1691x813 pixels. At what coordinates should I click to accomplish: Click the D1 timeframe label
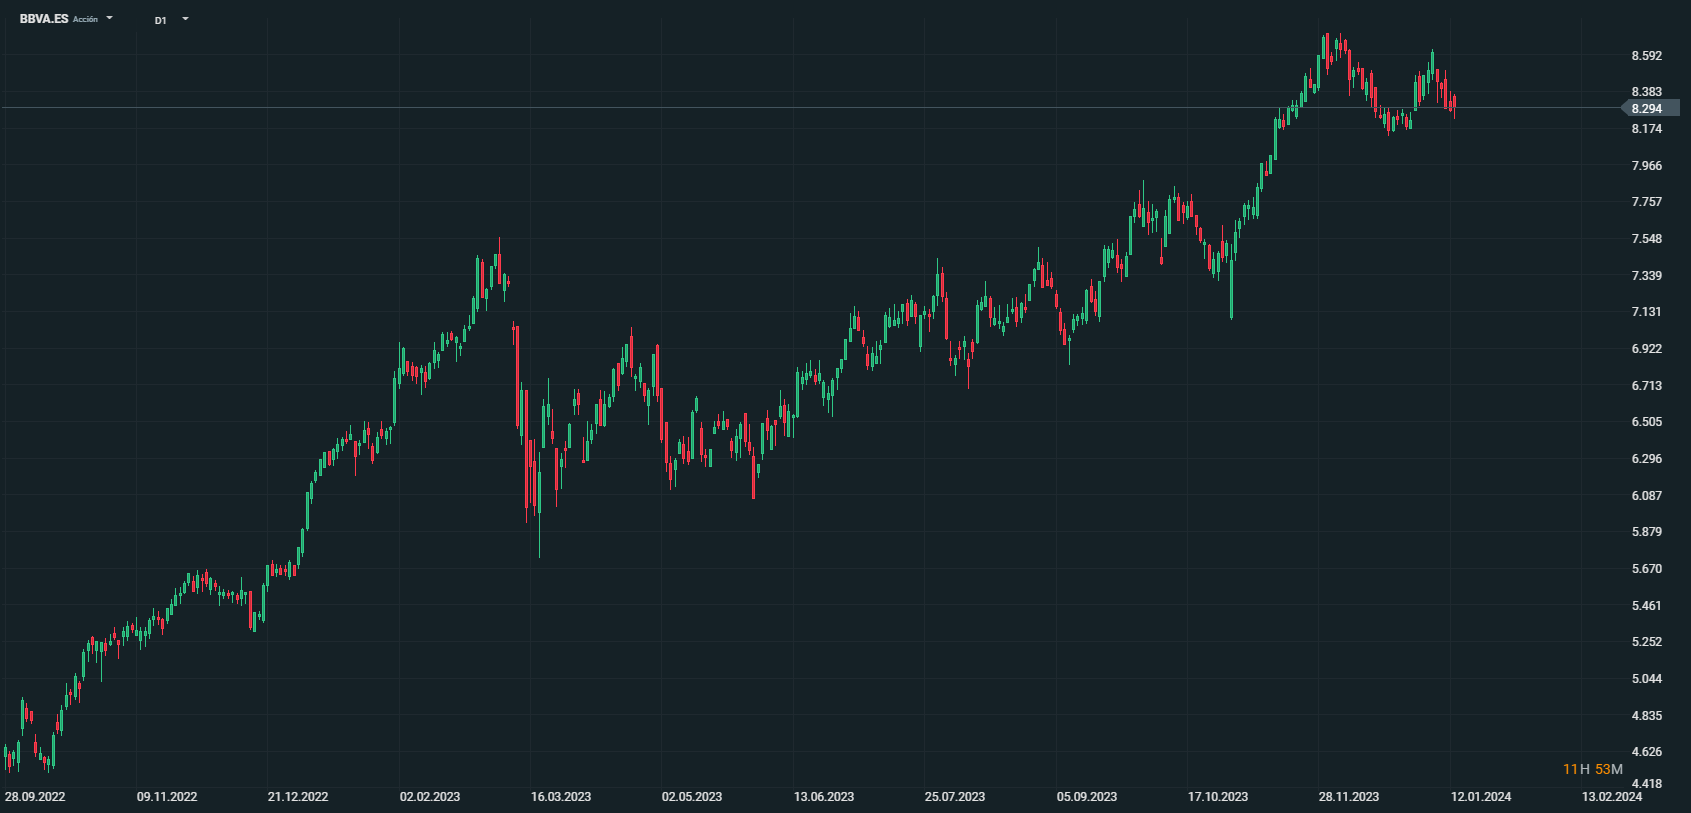(160, 20)
